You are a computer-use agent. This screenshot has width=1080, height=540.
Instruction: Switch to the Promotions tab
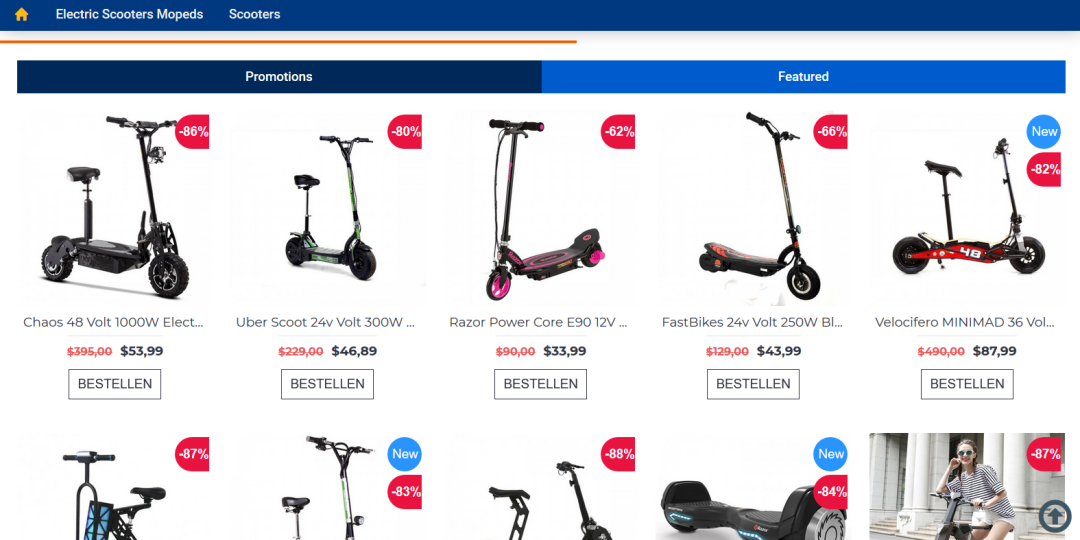[x=279, y=76]
